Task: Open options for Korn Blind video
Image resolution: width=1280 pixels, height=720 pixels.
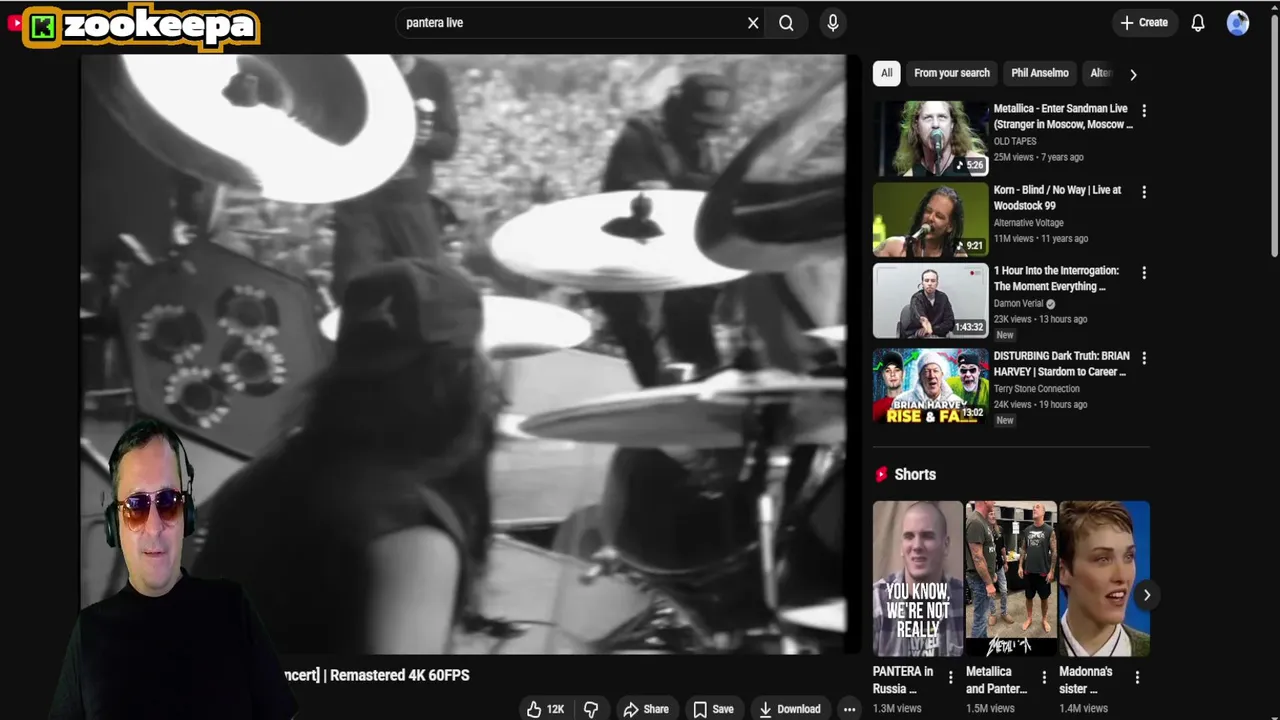Action: tap(1144, 192)
